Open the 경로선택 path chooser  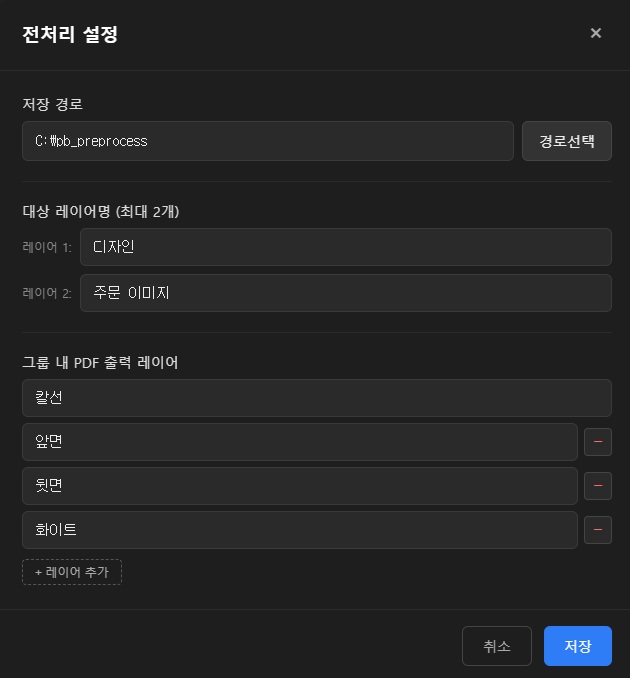[566, 141]
